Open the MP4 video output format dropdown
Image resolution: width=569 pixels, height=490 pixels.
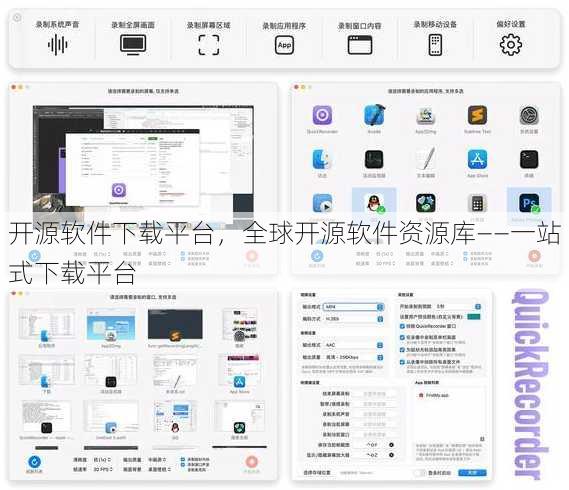[353, 307]
